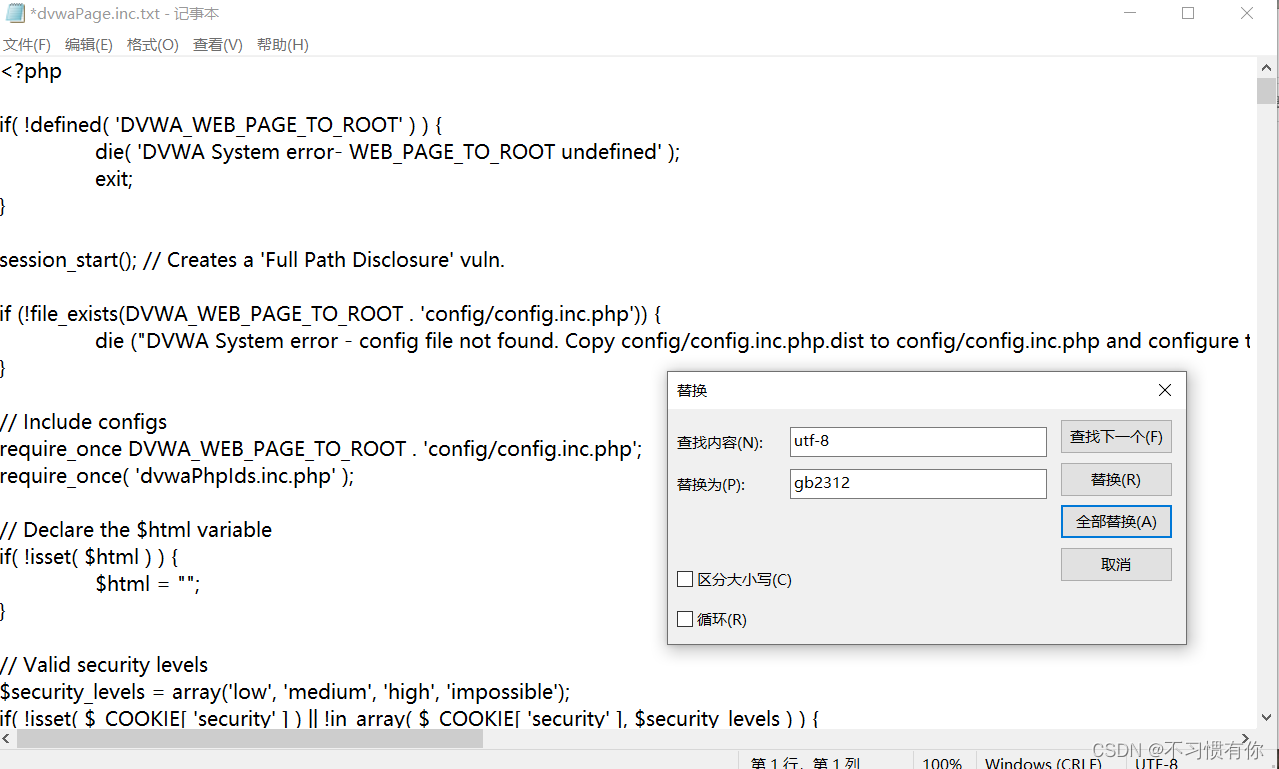Screen dimensions: 1279x769
Task: Click the if (!file_exists(DVWA_WEB_PAGE_TO_ROOT line
Action: point(331,314)
